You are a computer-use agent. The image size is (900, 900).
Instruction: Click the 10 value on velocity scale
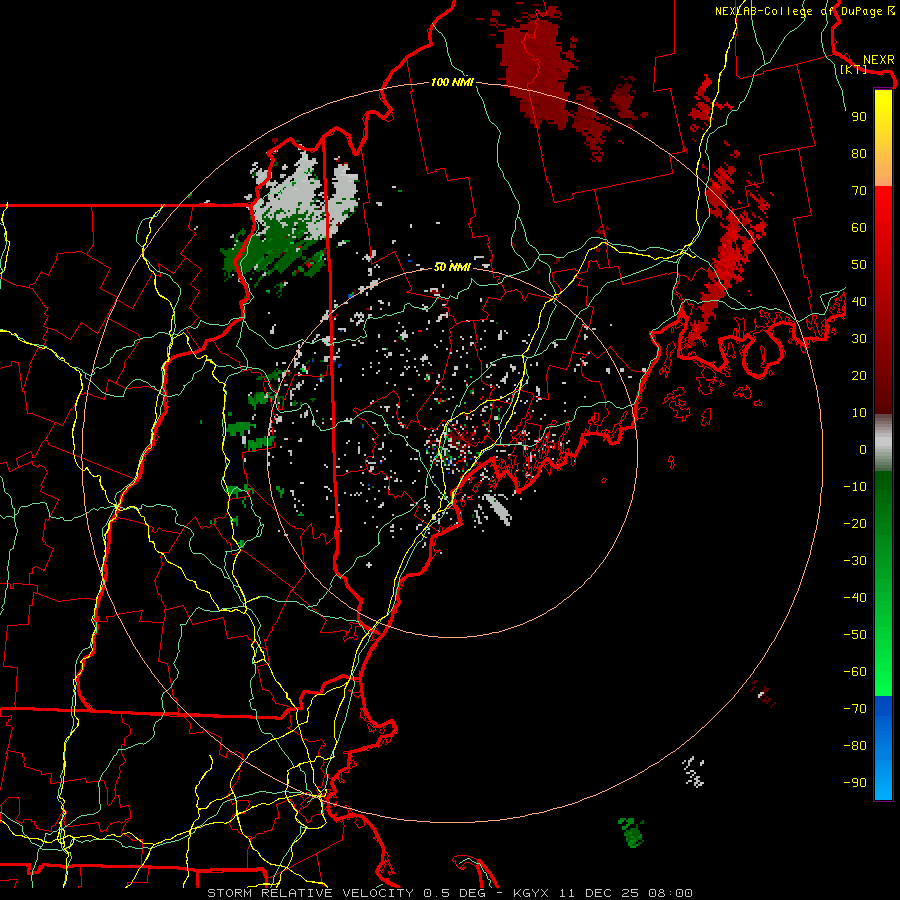point(859,413)
